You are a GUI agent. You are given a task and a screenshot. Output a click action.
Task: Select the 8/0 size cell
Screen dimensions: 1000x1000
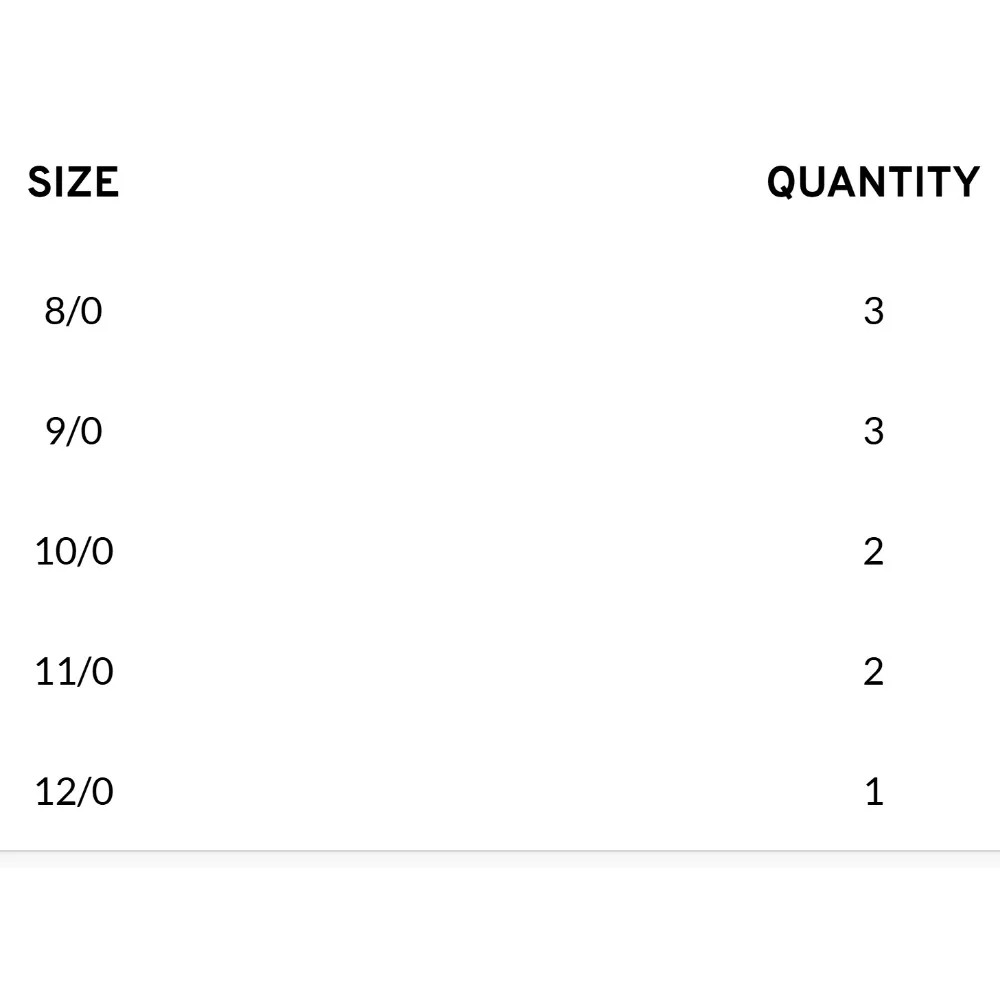(x=73, y=311)
